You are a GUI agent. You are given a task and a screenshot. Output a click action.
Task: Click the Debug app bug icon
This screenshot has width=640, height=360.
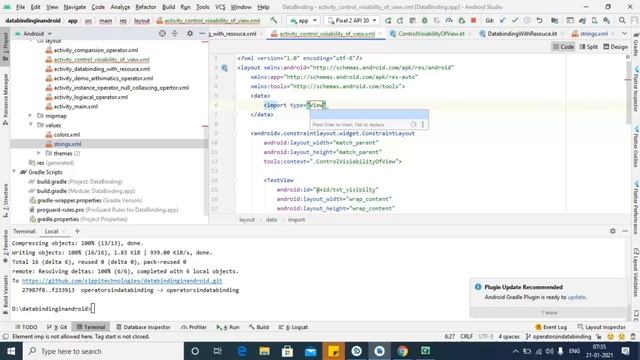coord(424,20)
